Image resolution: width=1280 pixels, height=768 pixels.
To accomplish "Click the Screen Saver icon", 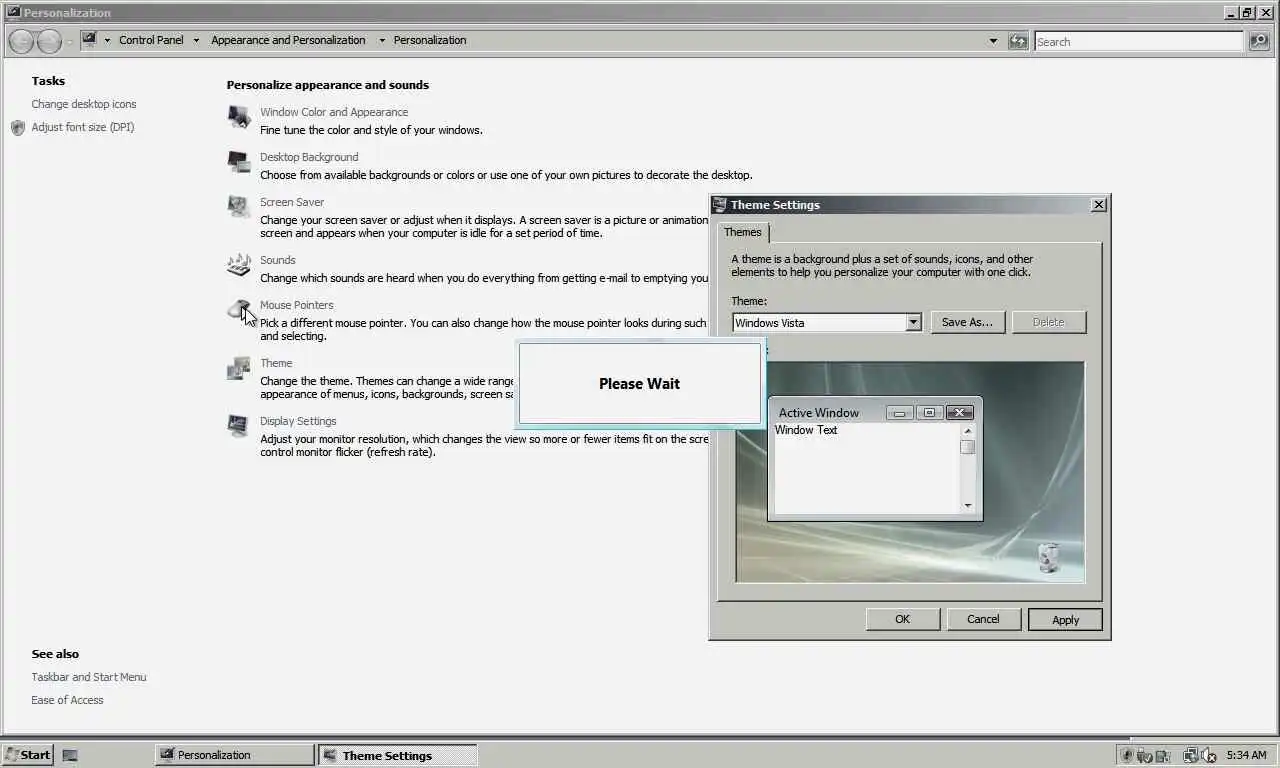I will [239, 207].
